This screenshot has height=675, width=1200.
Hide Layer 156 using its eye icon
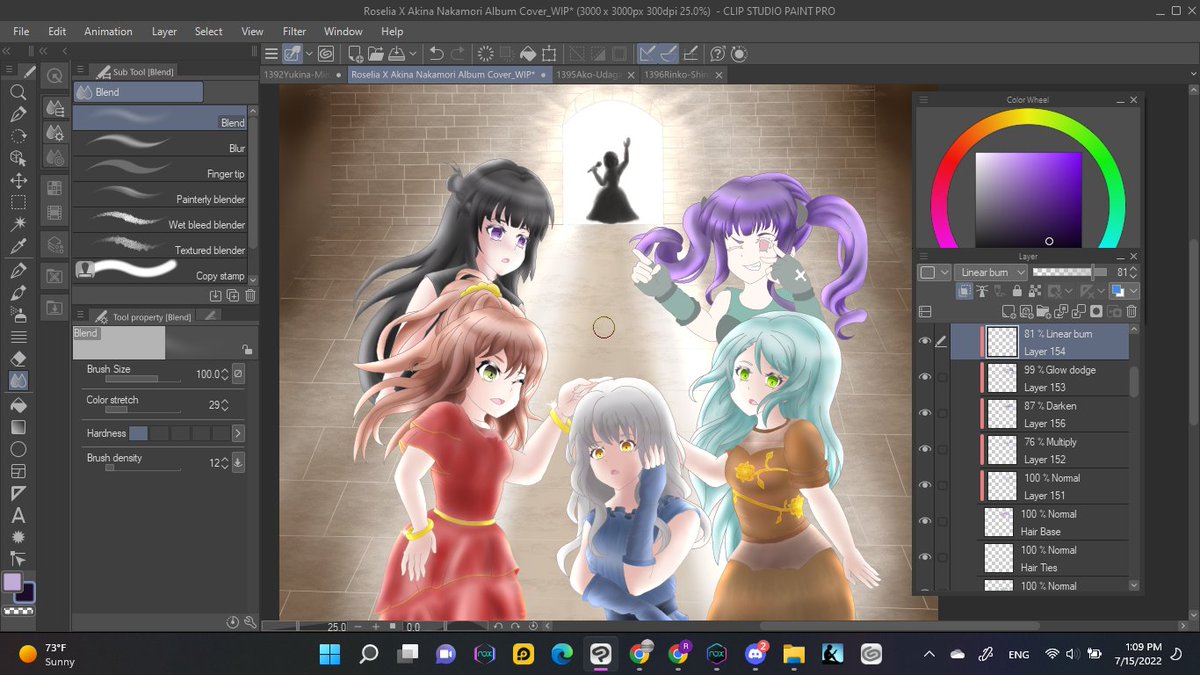pos(925,414)
